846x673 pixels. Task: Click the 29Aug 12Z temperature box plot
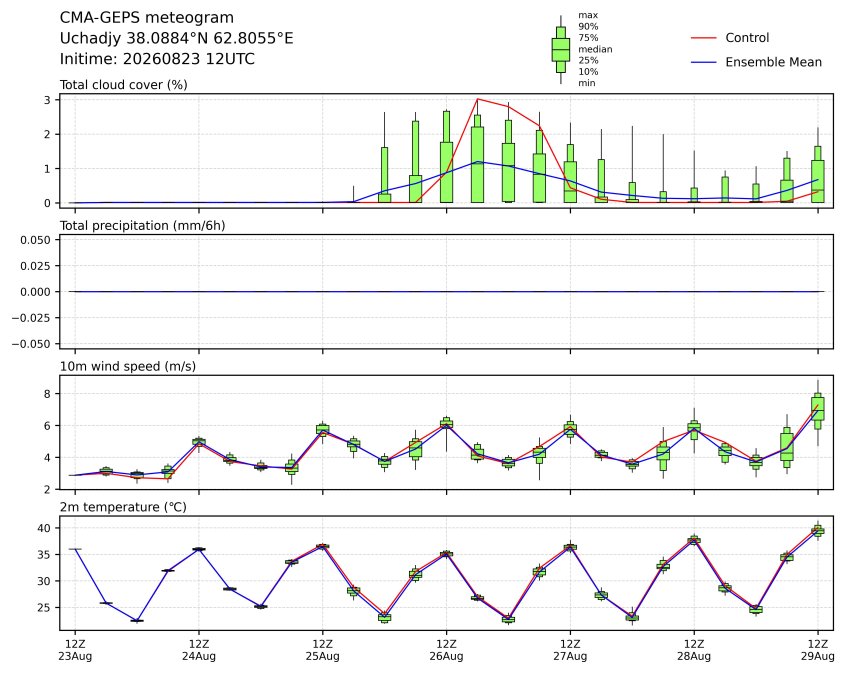818,531
